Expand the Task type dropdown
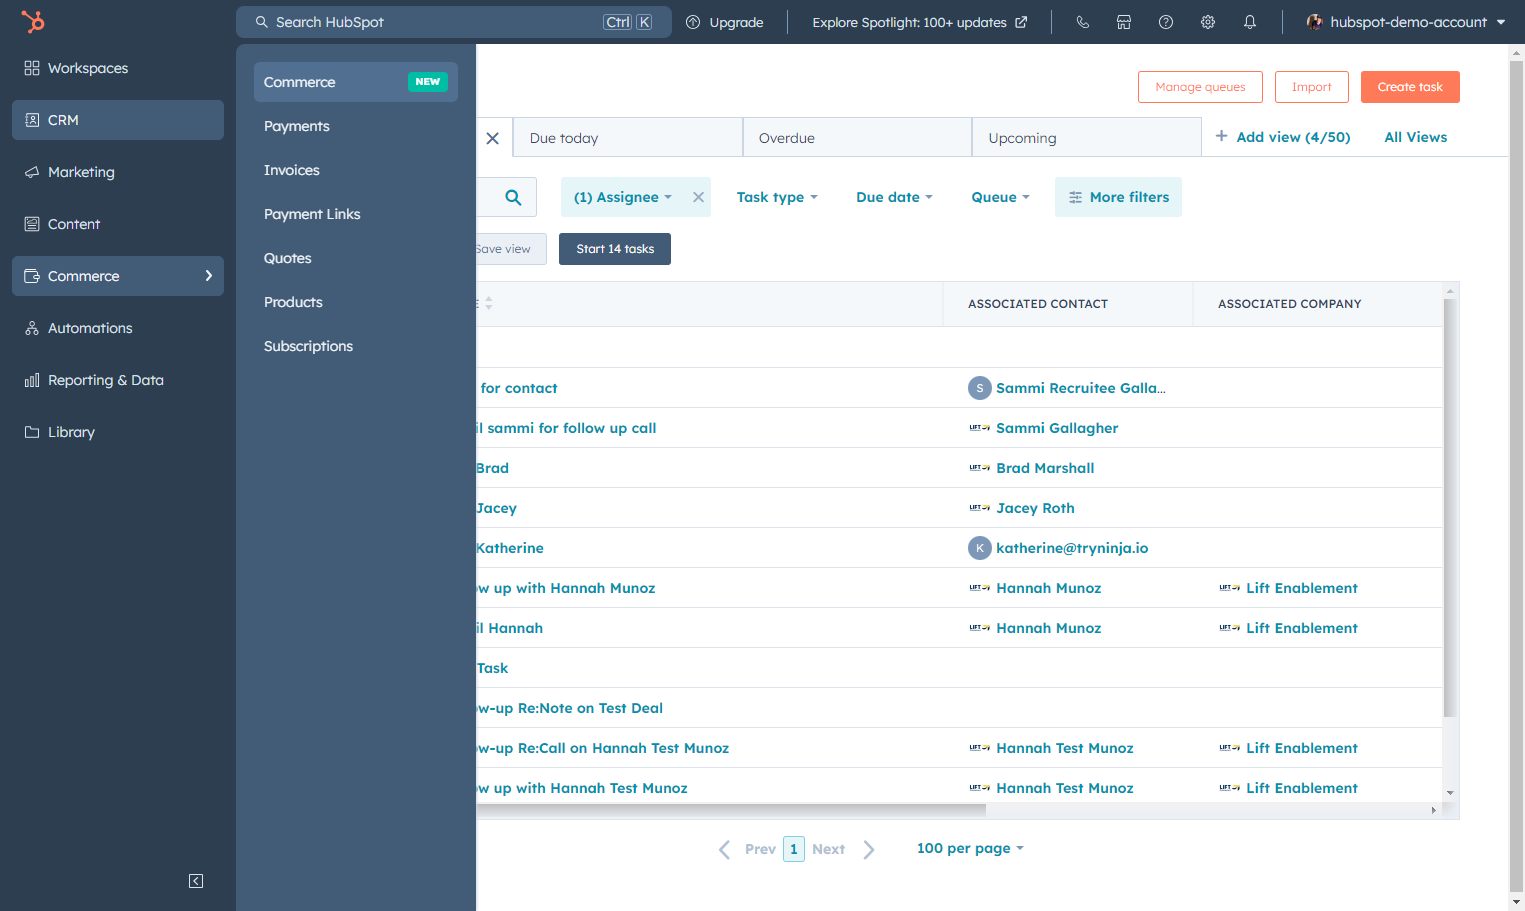Viewport: 1525px width, 911px height. (777, 197)
